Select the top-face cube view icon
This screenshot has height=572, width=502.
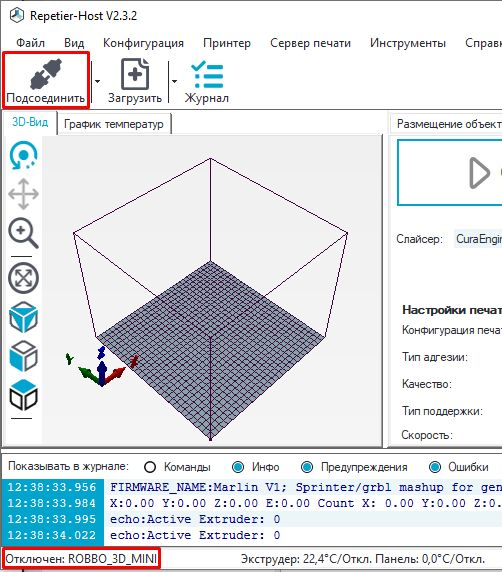[x=23, y=395]
